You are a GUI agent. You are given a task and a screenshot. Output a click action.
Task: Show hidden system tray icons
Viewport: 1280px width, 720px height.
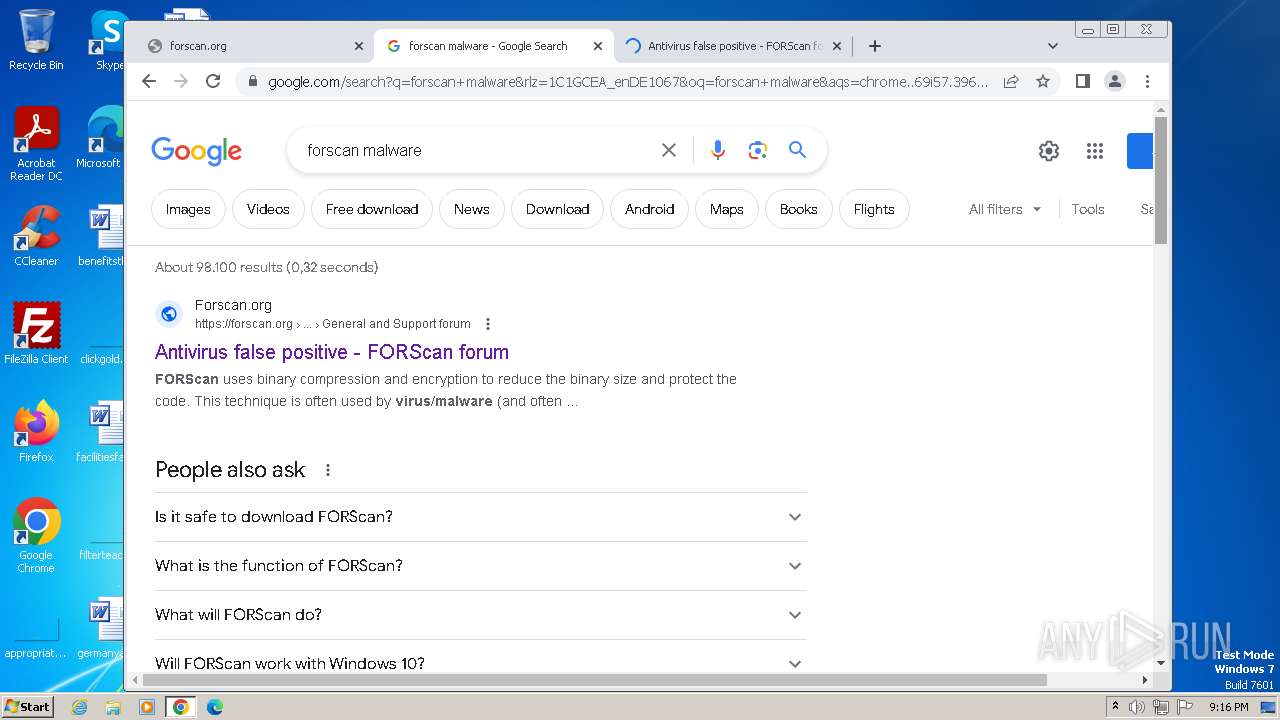click(x=1115, y=707)
